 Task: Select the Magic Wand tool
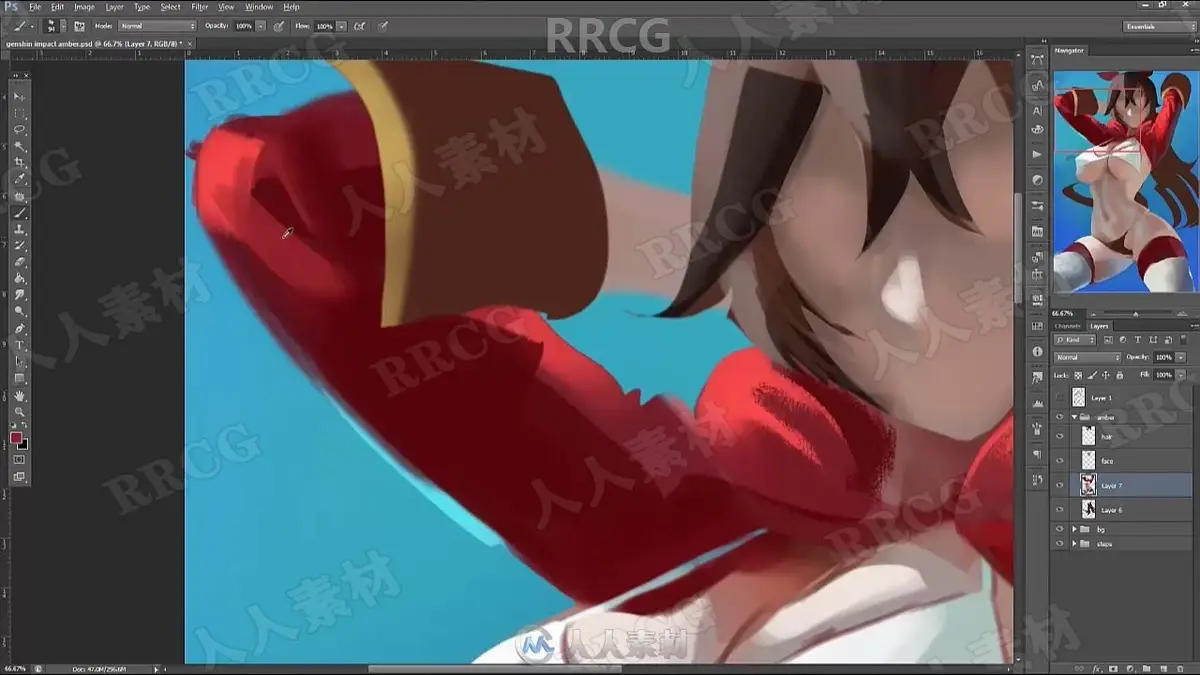tap(19, 147)
